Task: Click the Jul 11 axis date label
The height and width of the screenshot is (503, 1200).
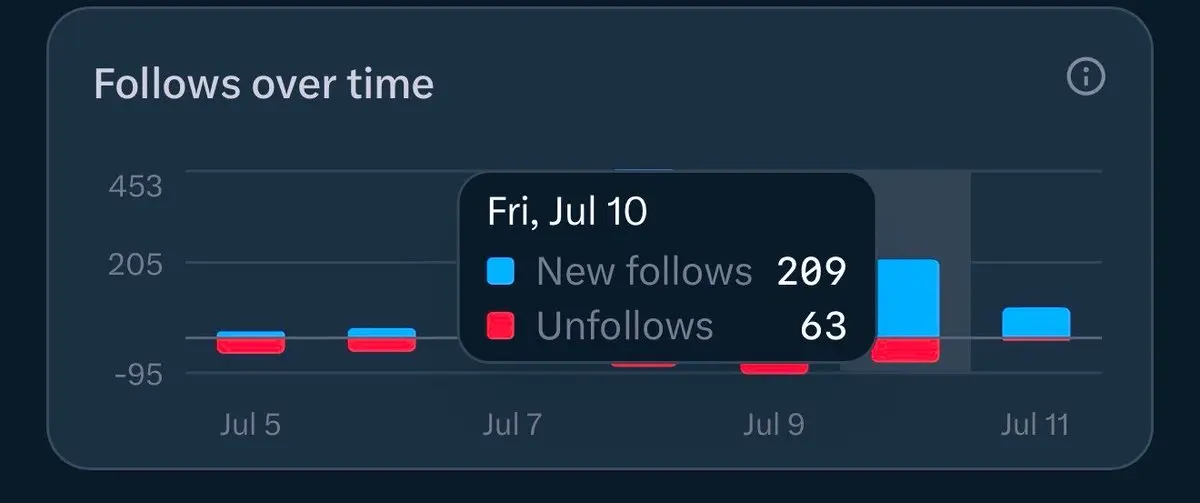Action: click(1035, 425)
